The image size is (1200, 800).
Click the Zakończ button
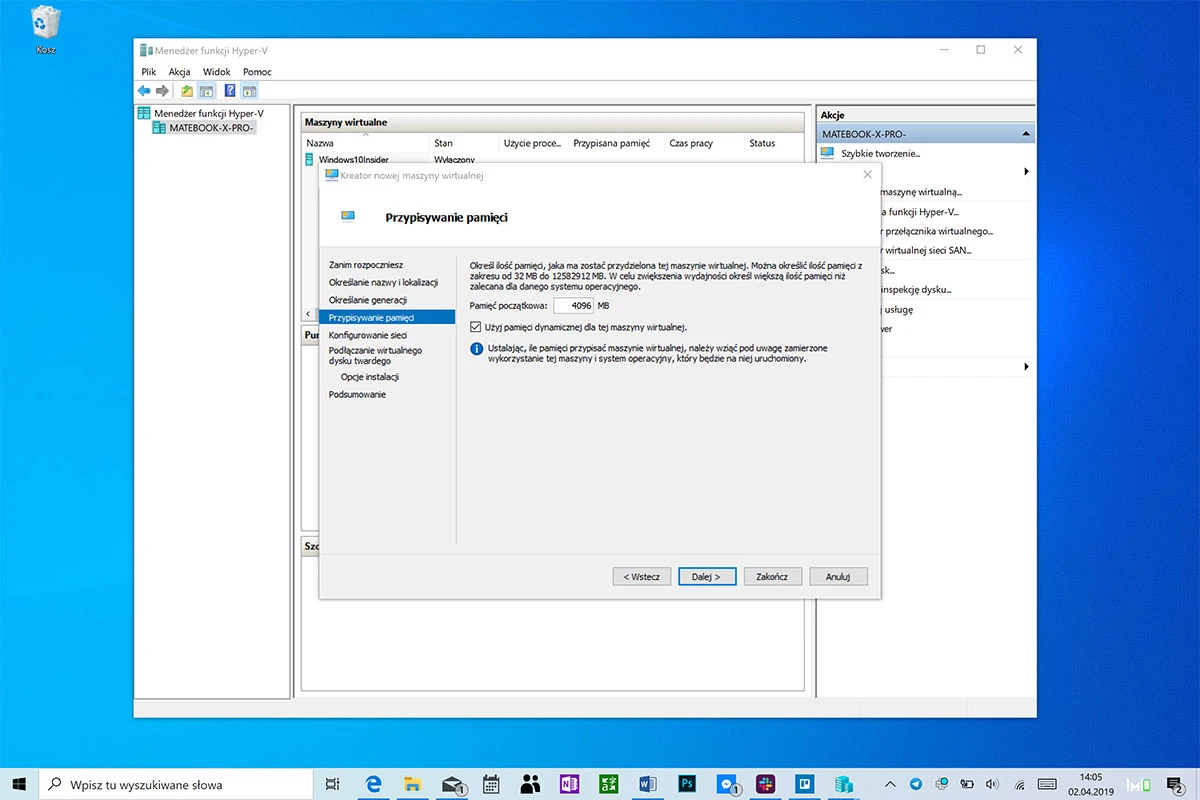click(772, 577)
